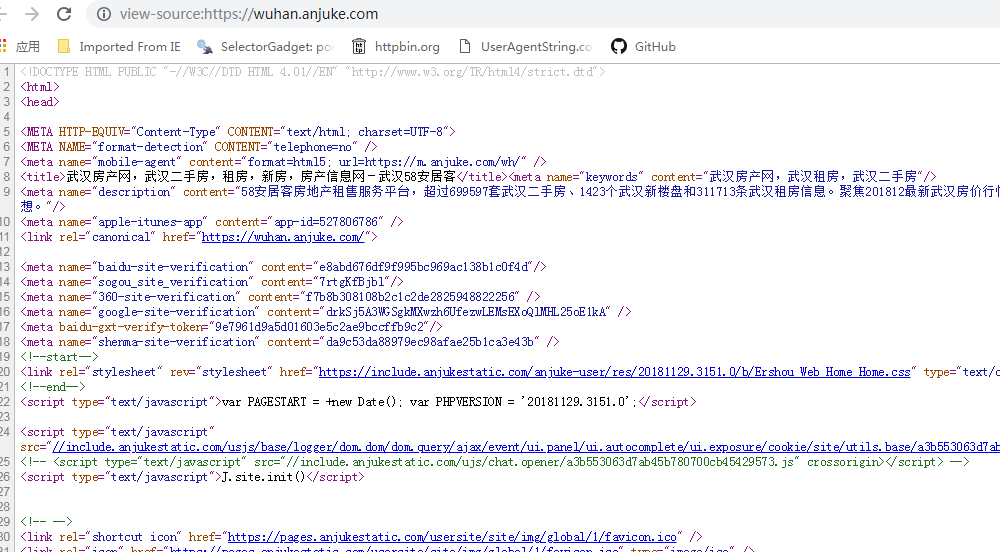Open the httpbin.org bookmark
The height and width of the screenshot is (552, 1000).
point(396,47)
